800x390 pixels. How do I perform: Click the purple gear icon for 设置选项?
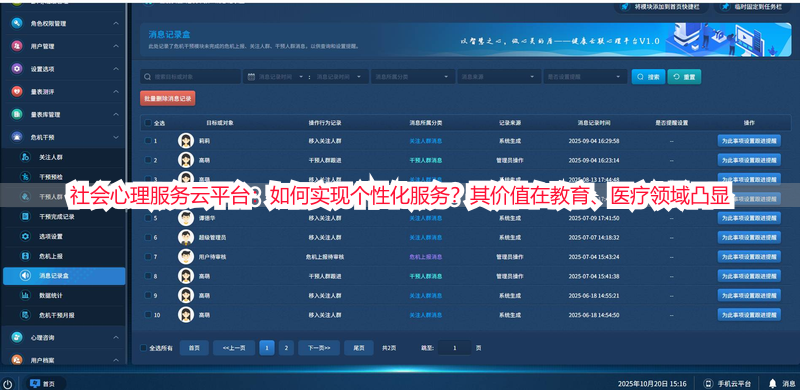pyautogui.click(x=17, y=69)
